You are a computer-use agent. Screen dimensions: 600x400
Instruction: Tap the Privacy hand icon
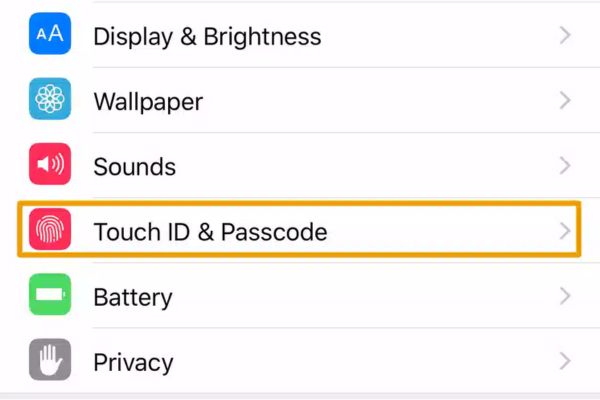[49, 361]
